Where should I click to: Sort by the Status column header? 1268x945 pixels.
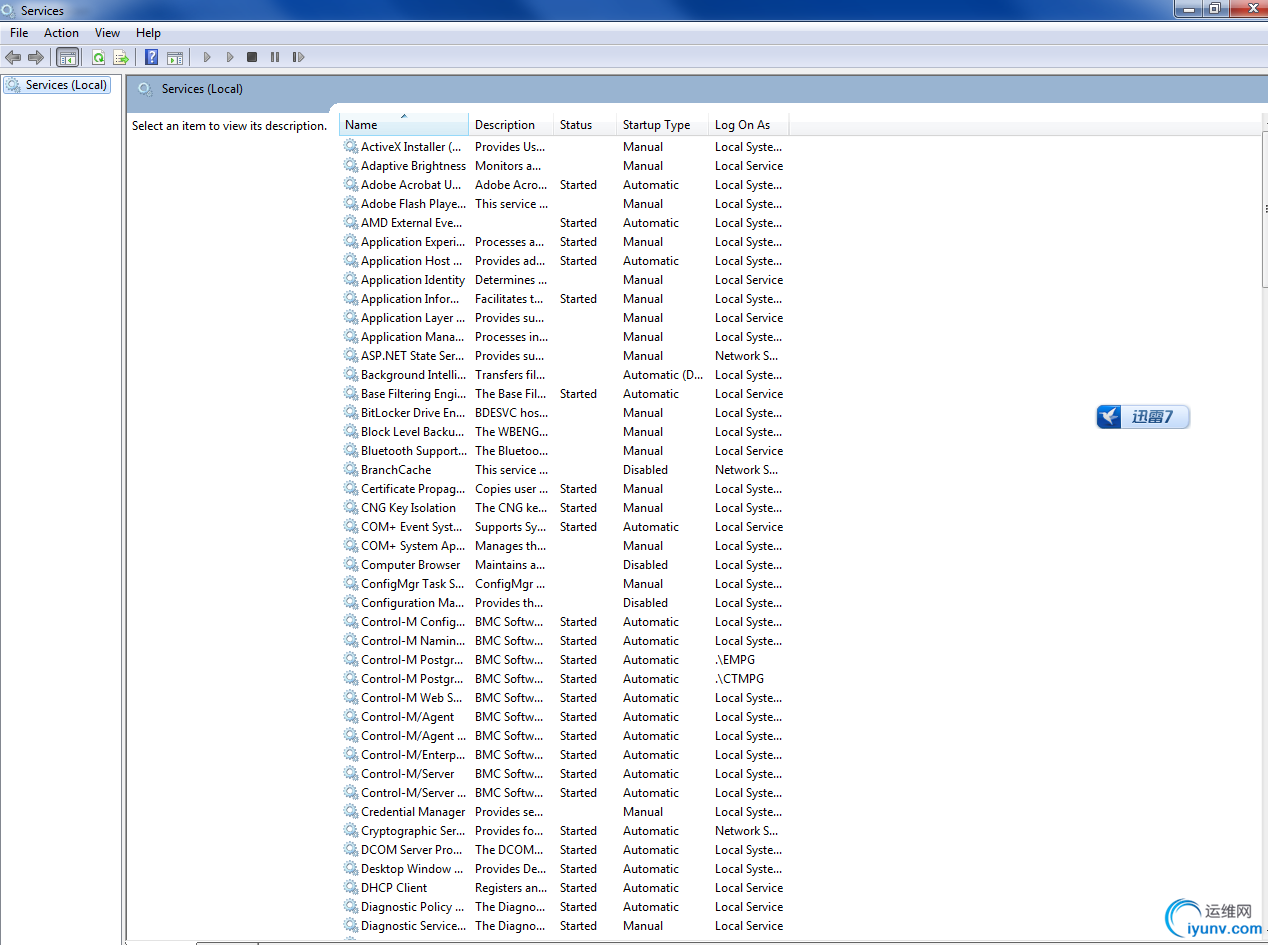pyautogui.click(x=585, y=125)
